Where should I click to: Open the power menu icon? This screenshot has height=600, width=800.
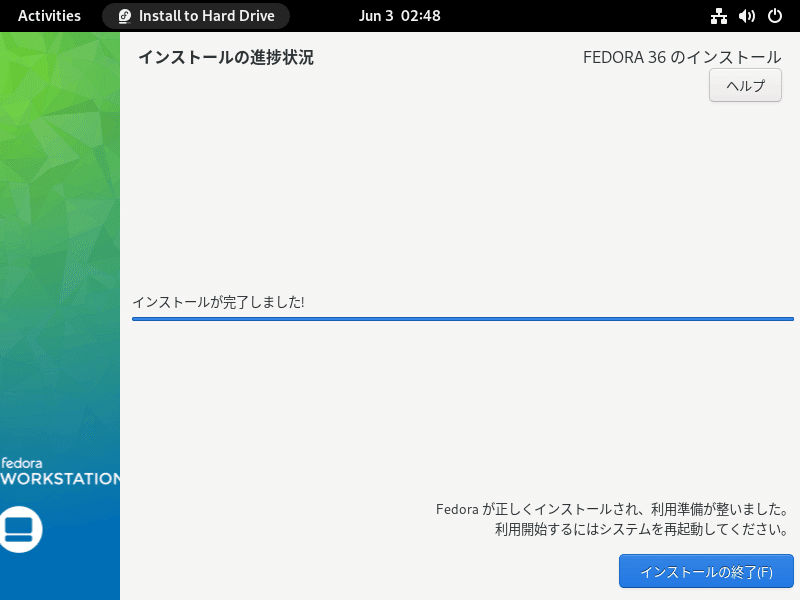774,16
